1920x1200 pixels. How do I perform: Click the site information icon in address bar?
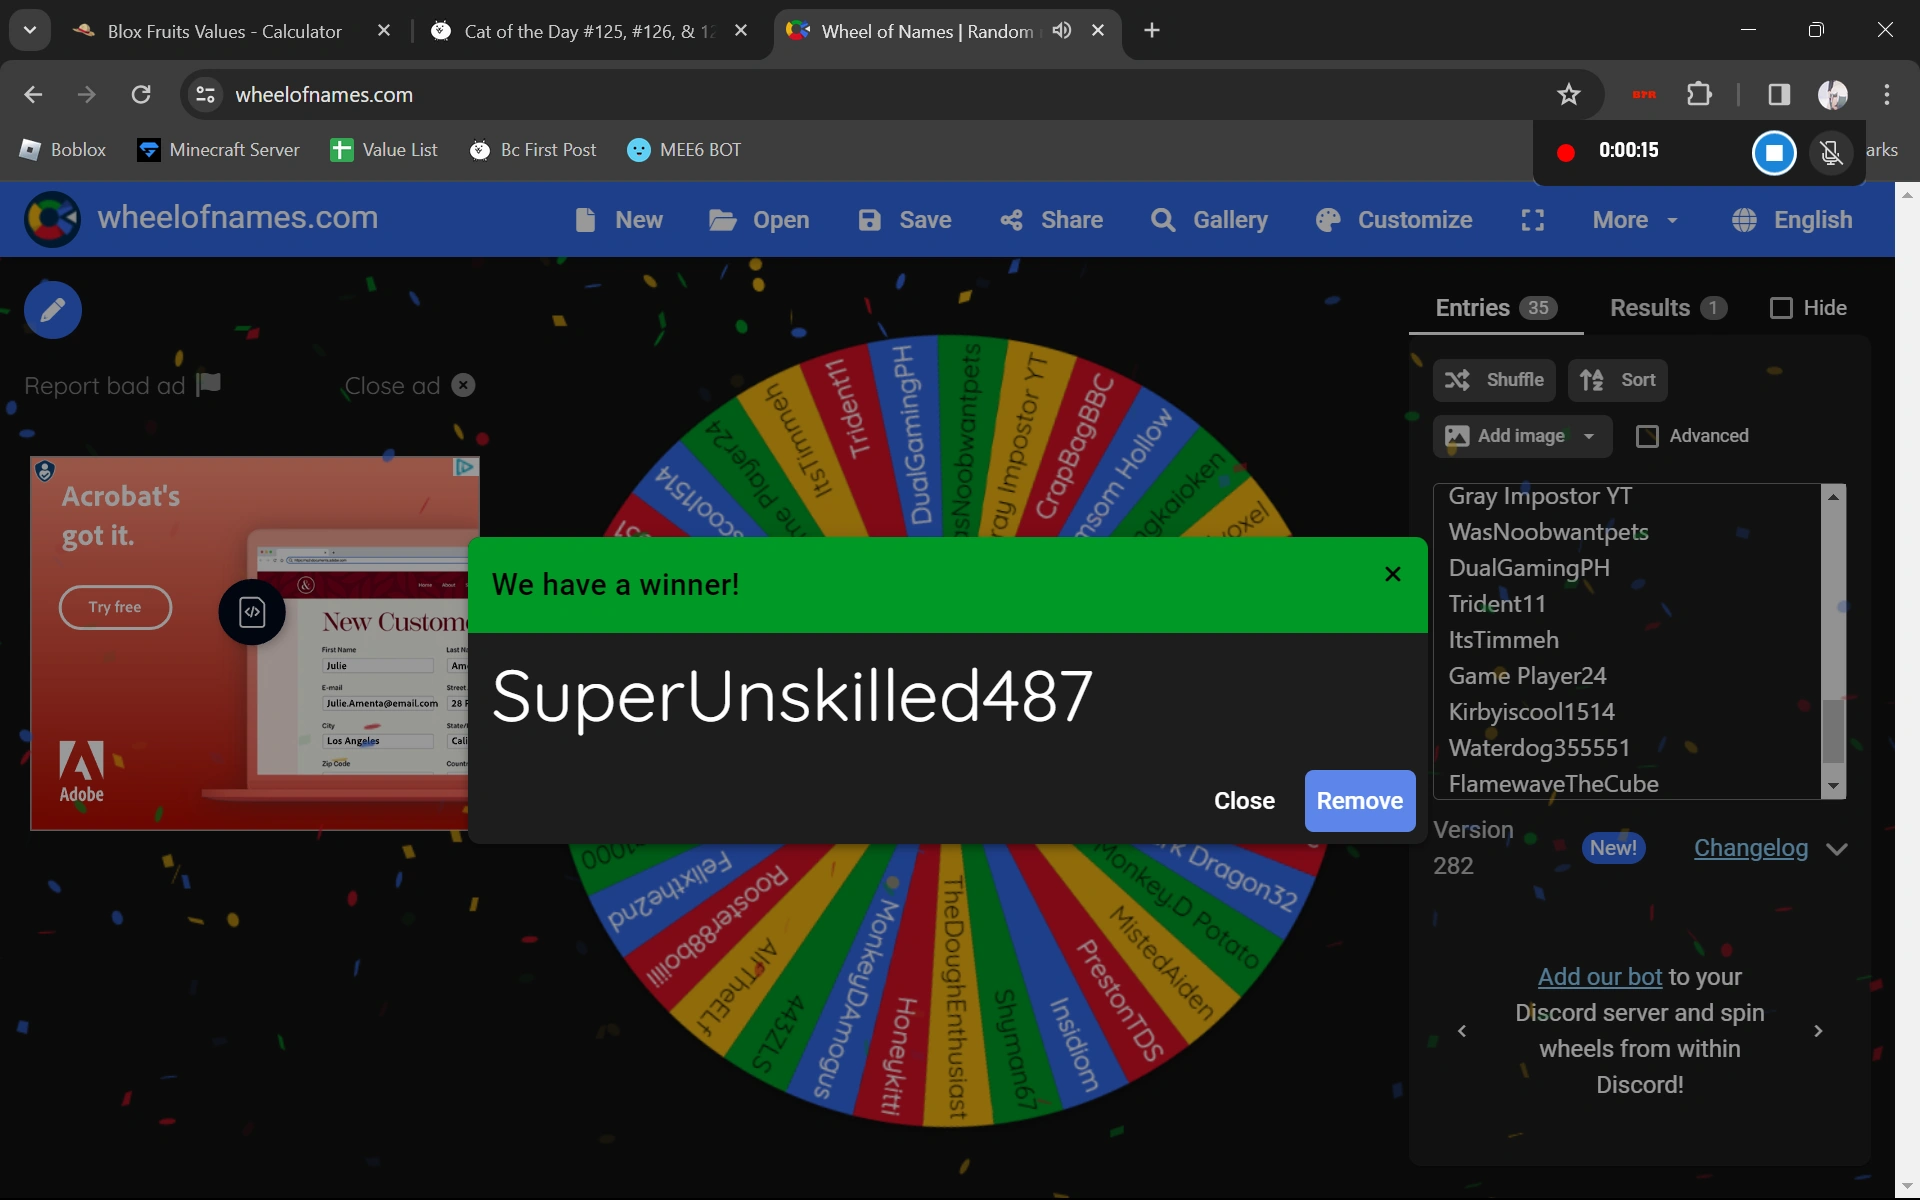click(205, 94)
